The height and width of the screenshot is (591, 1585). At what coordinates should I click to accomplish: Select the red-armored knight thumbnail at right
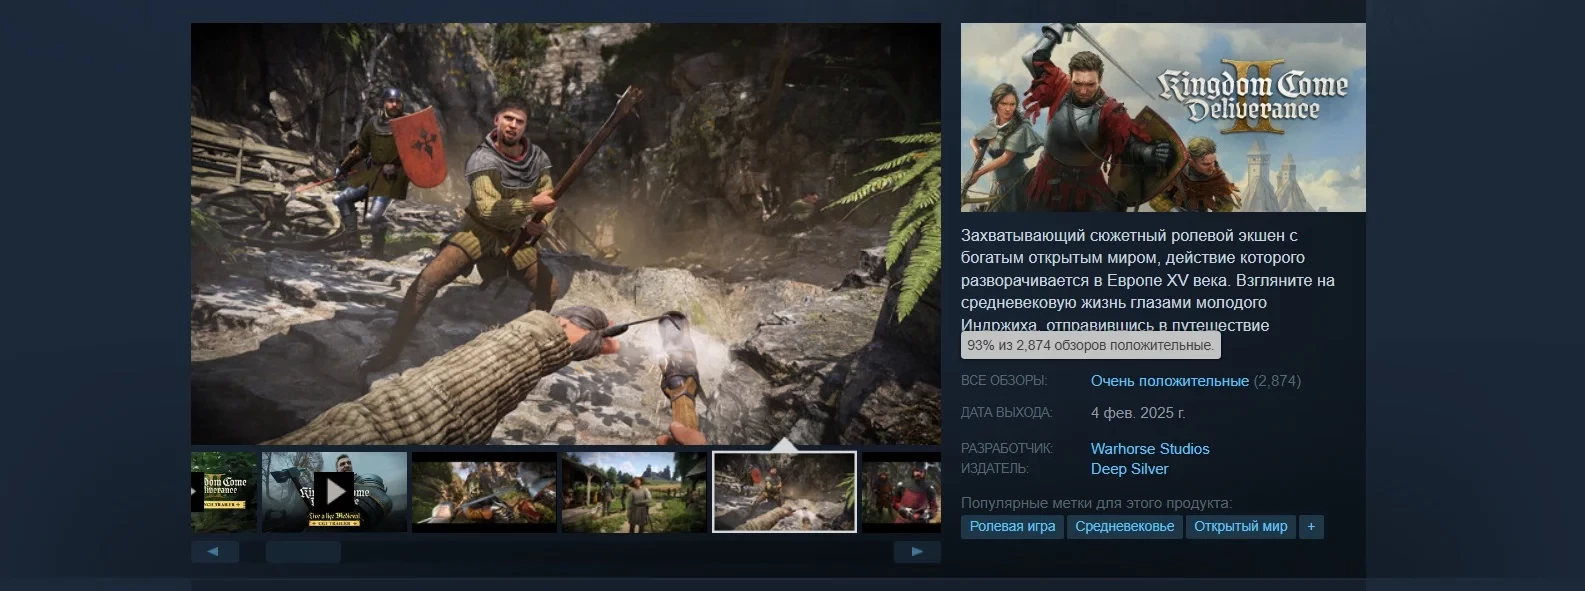coord(901,491)
